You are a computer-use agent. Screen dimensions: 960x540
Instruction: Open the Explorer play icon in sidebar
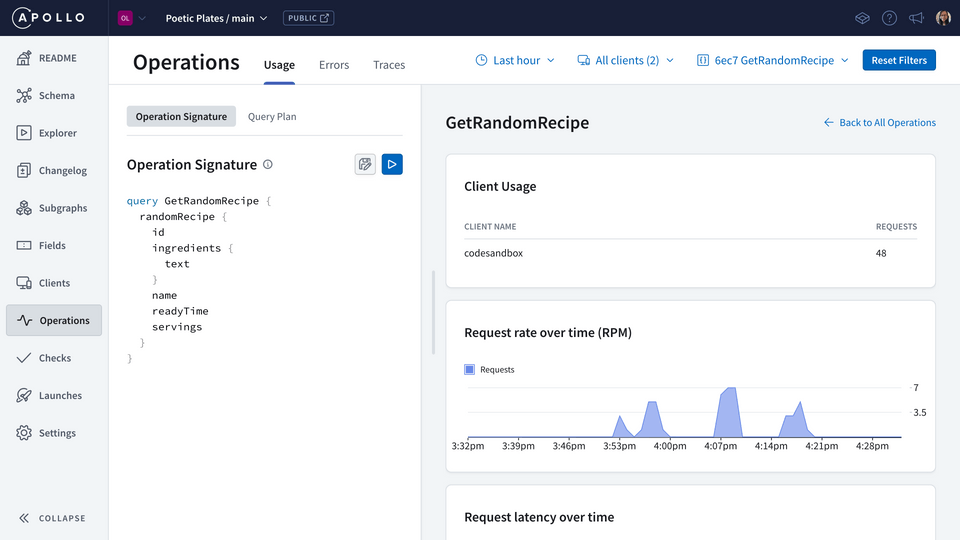(x=24, y=133)
